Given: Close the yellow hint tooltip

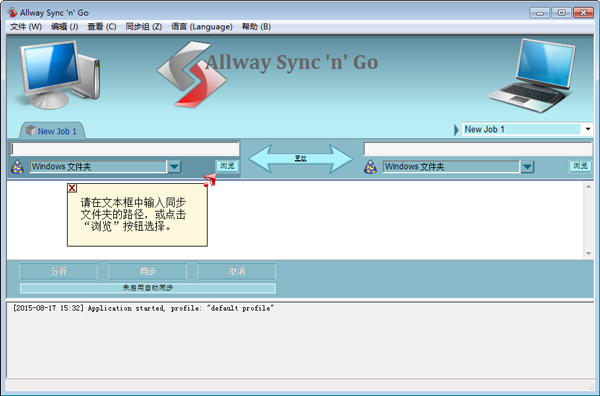Looking at the screenshot, I should tap(72, 188).
